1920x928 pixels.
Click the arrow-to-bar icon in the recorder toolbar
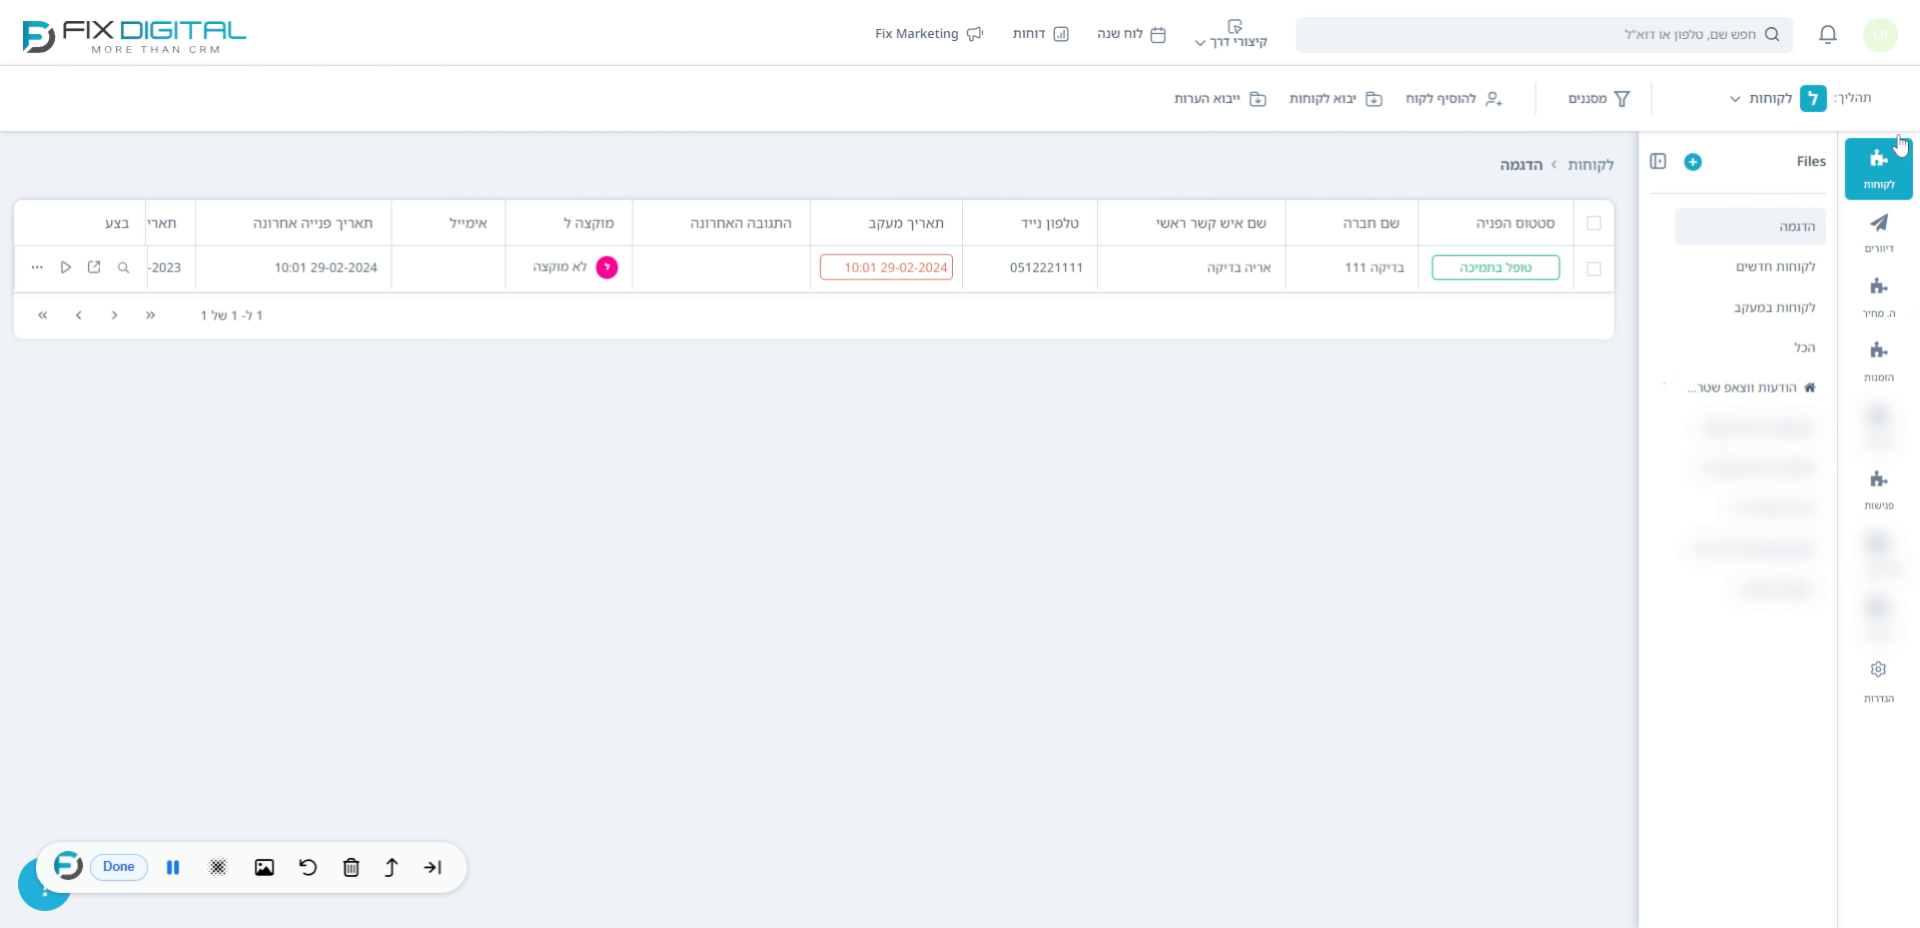click(433, 867)
